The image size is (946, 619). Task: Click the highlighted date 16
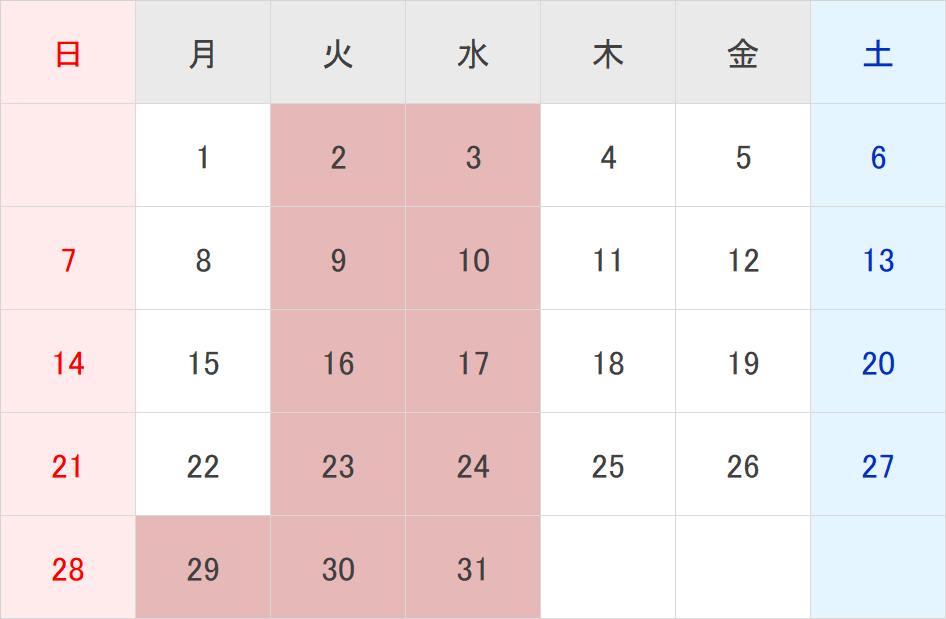point(338,364)
